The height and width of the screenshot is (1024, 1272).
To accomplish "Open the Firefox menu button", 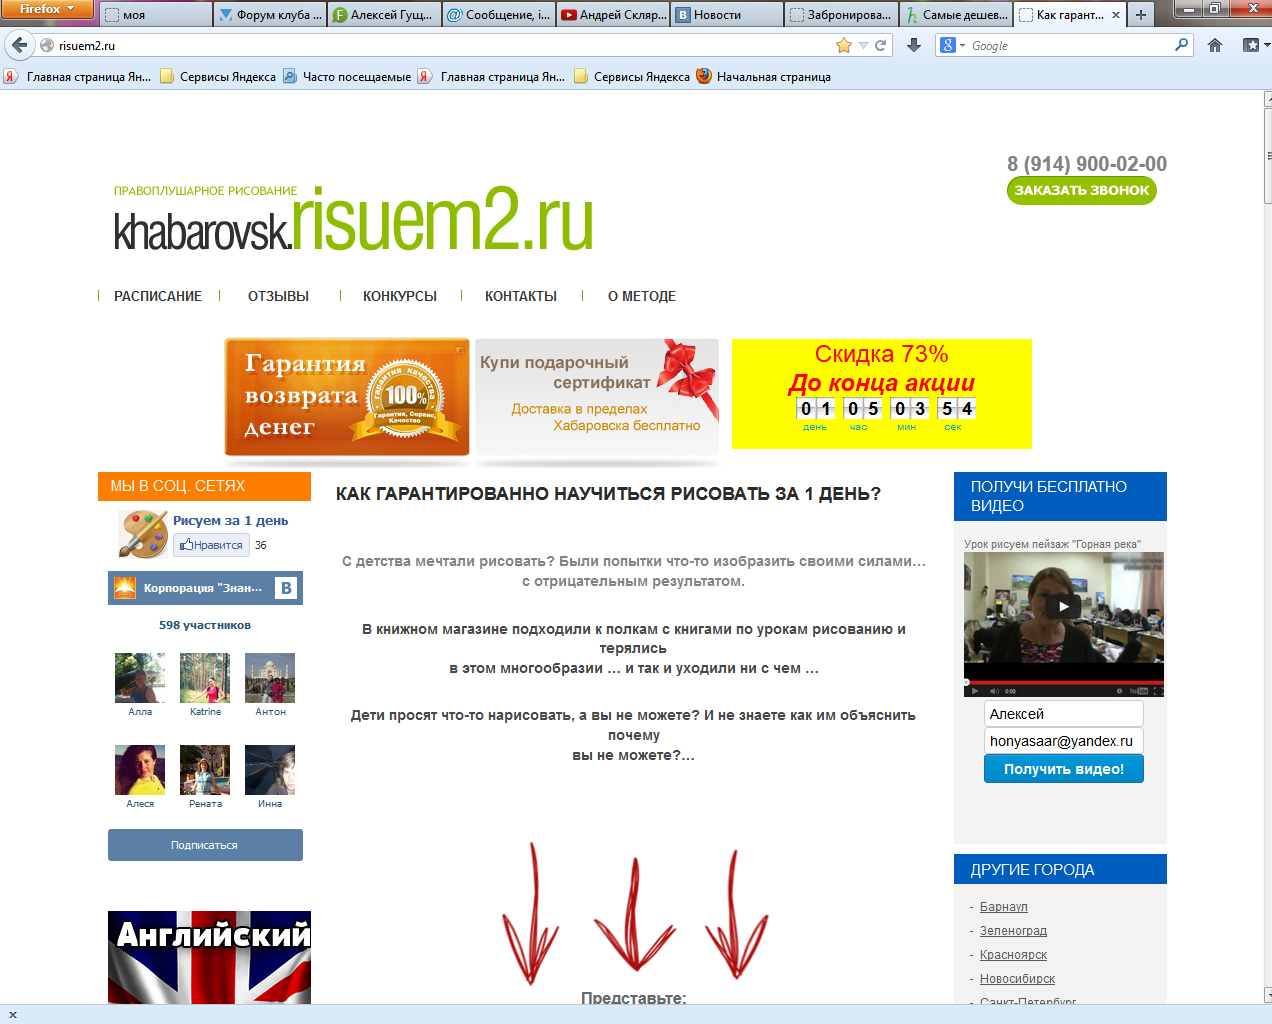I will [x=47, y=9].
